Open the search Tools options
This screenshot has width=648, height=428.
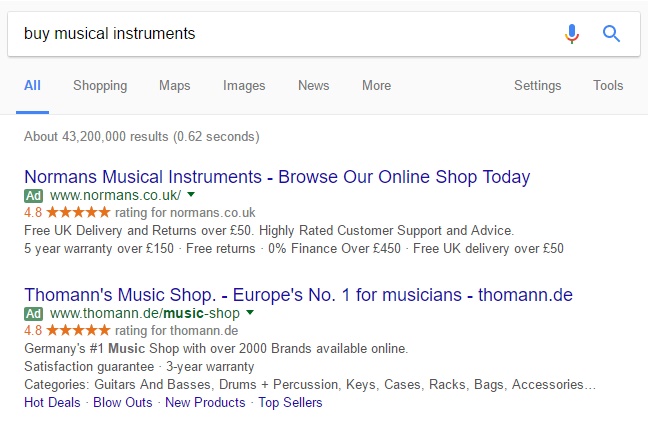[x=608, y=86]
